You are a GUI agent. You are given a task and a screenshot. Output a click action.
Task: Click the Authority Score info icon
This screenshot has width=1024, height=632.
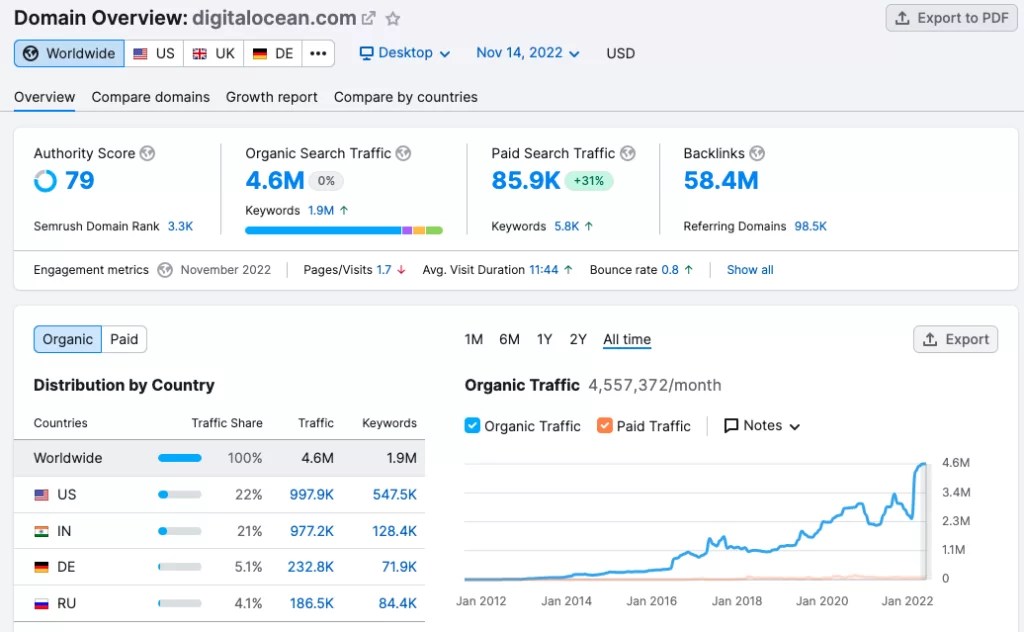click(x=146, y=153)
